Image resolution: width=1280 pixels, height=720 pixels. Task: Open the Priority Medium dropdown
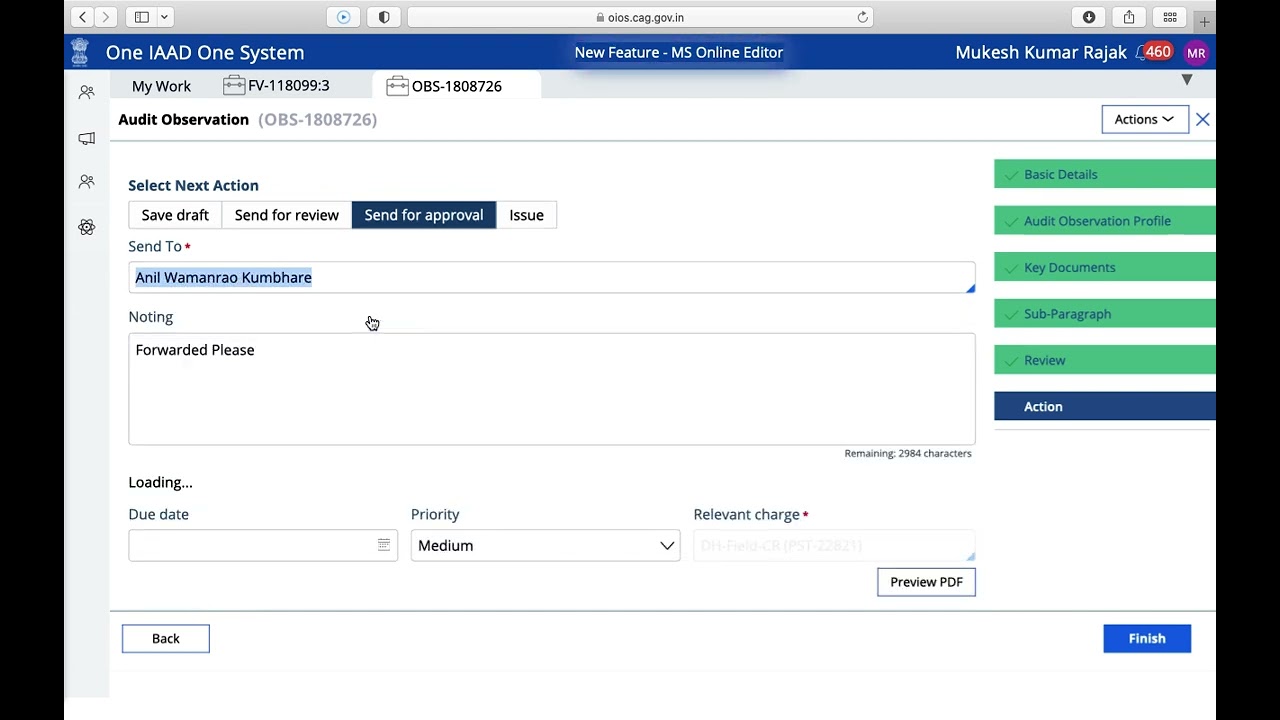point(546,545)
